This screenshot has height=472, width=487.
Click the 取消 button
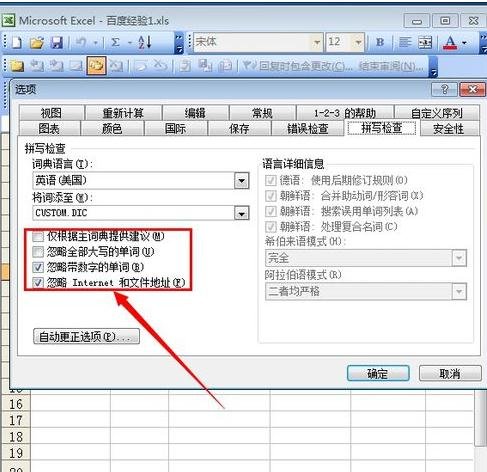point(450,373)
